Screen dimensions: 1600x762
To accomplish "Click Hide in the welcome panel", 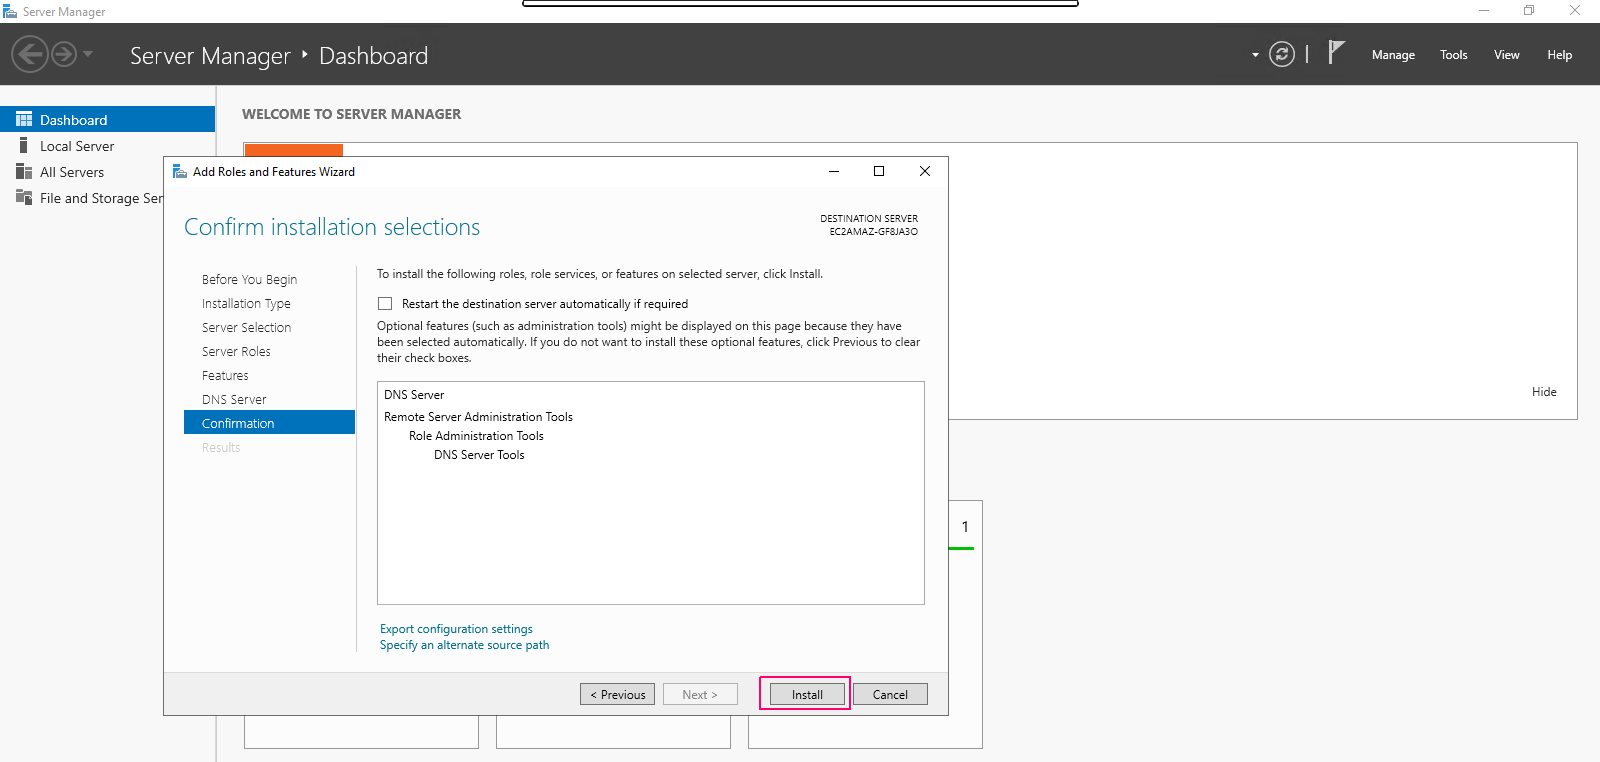I will point(1544,392).
